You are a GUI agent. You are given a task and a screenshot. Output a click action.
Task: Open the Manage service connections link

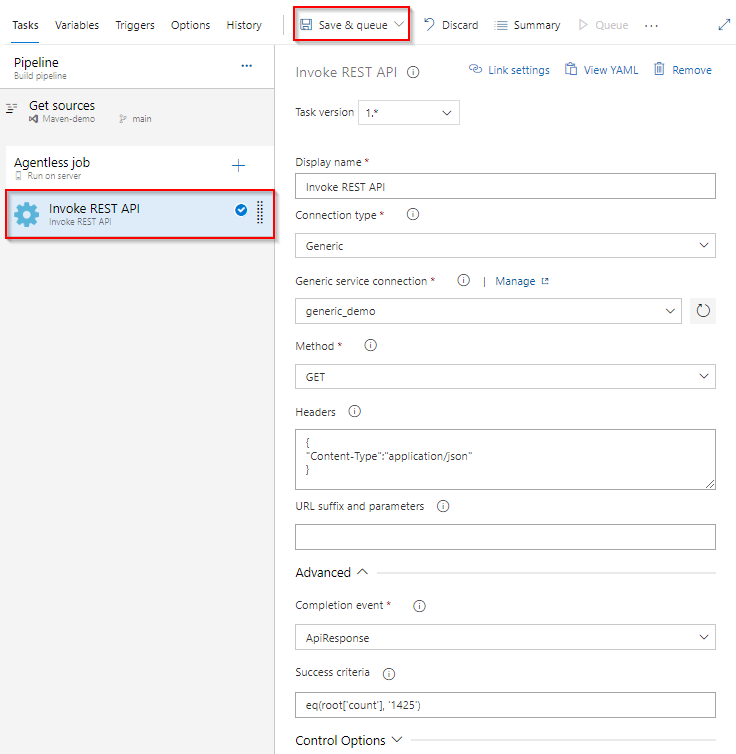515,281
